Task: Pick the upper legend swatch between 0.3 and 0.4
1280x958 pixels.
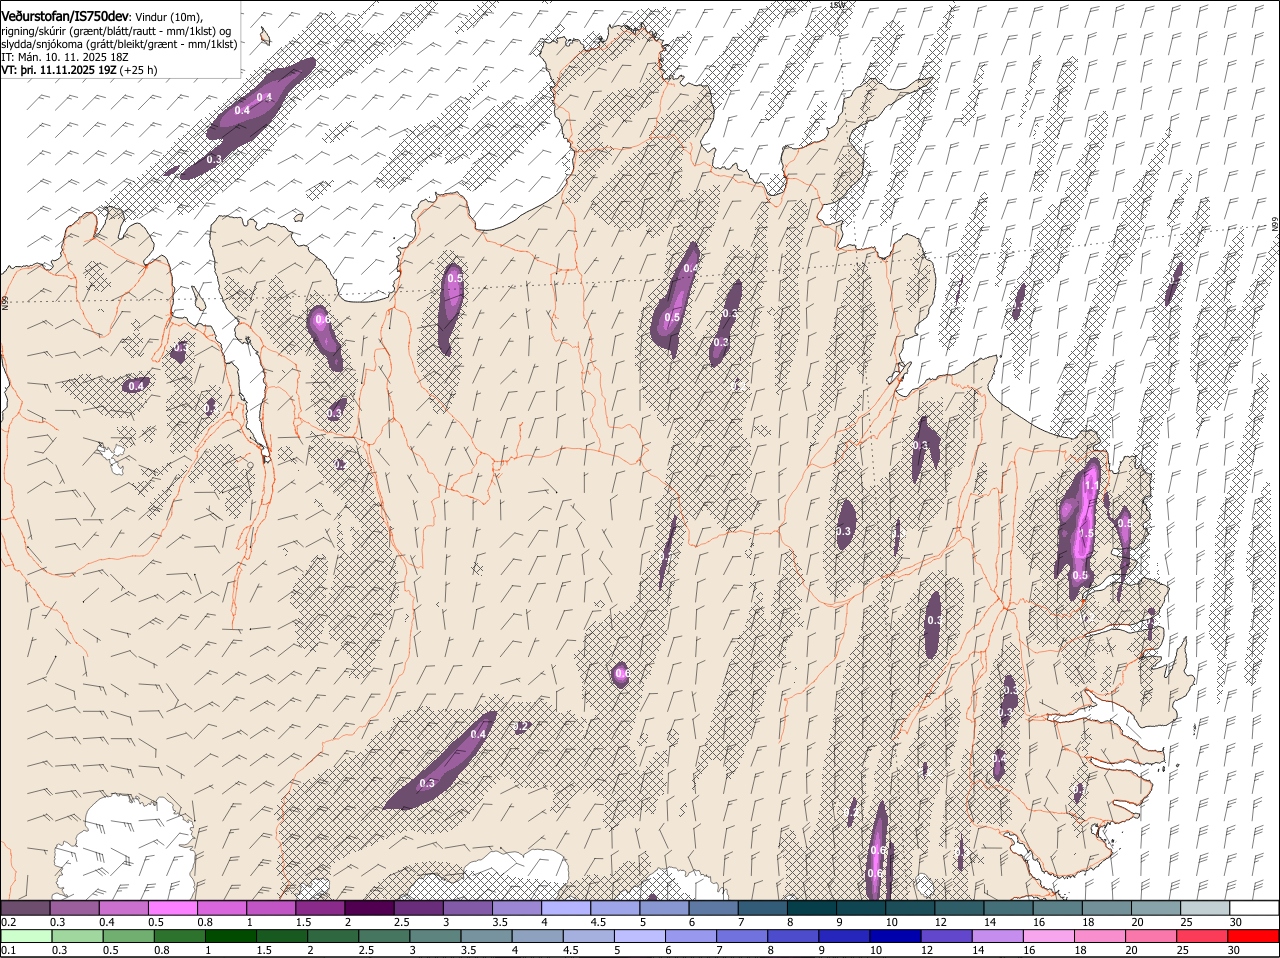Action: (74, 907)
